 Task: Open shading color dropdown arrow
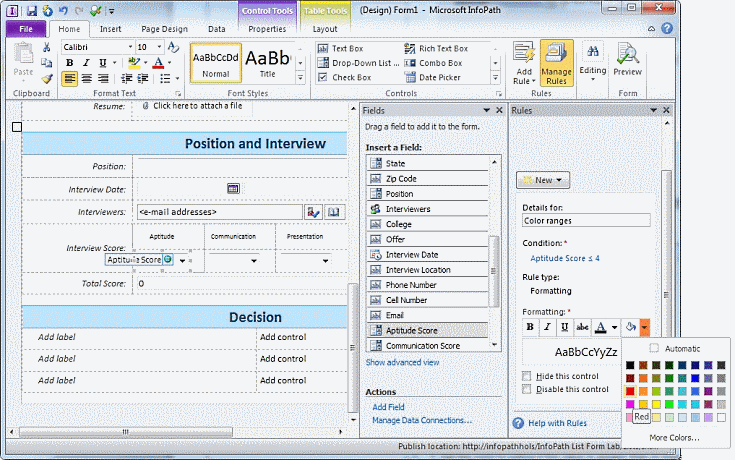(645, 327)
